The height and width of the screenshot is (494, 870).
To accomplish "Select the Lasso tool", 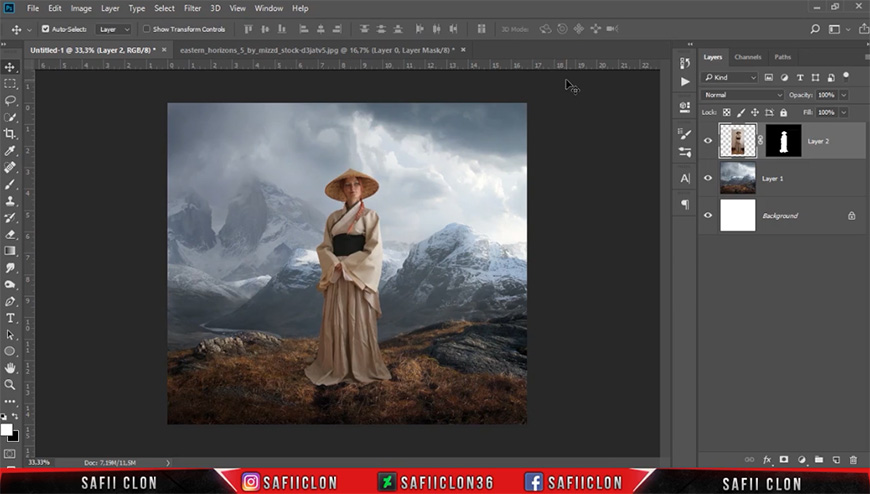I will tap(10, 100).
